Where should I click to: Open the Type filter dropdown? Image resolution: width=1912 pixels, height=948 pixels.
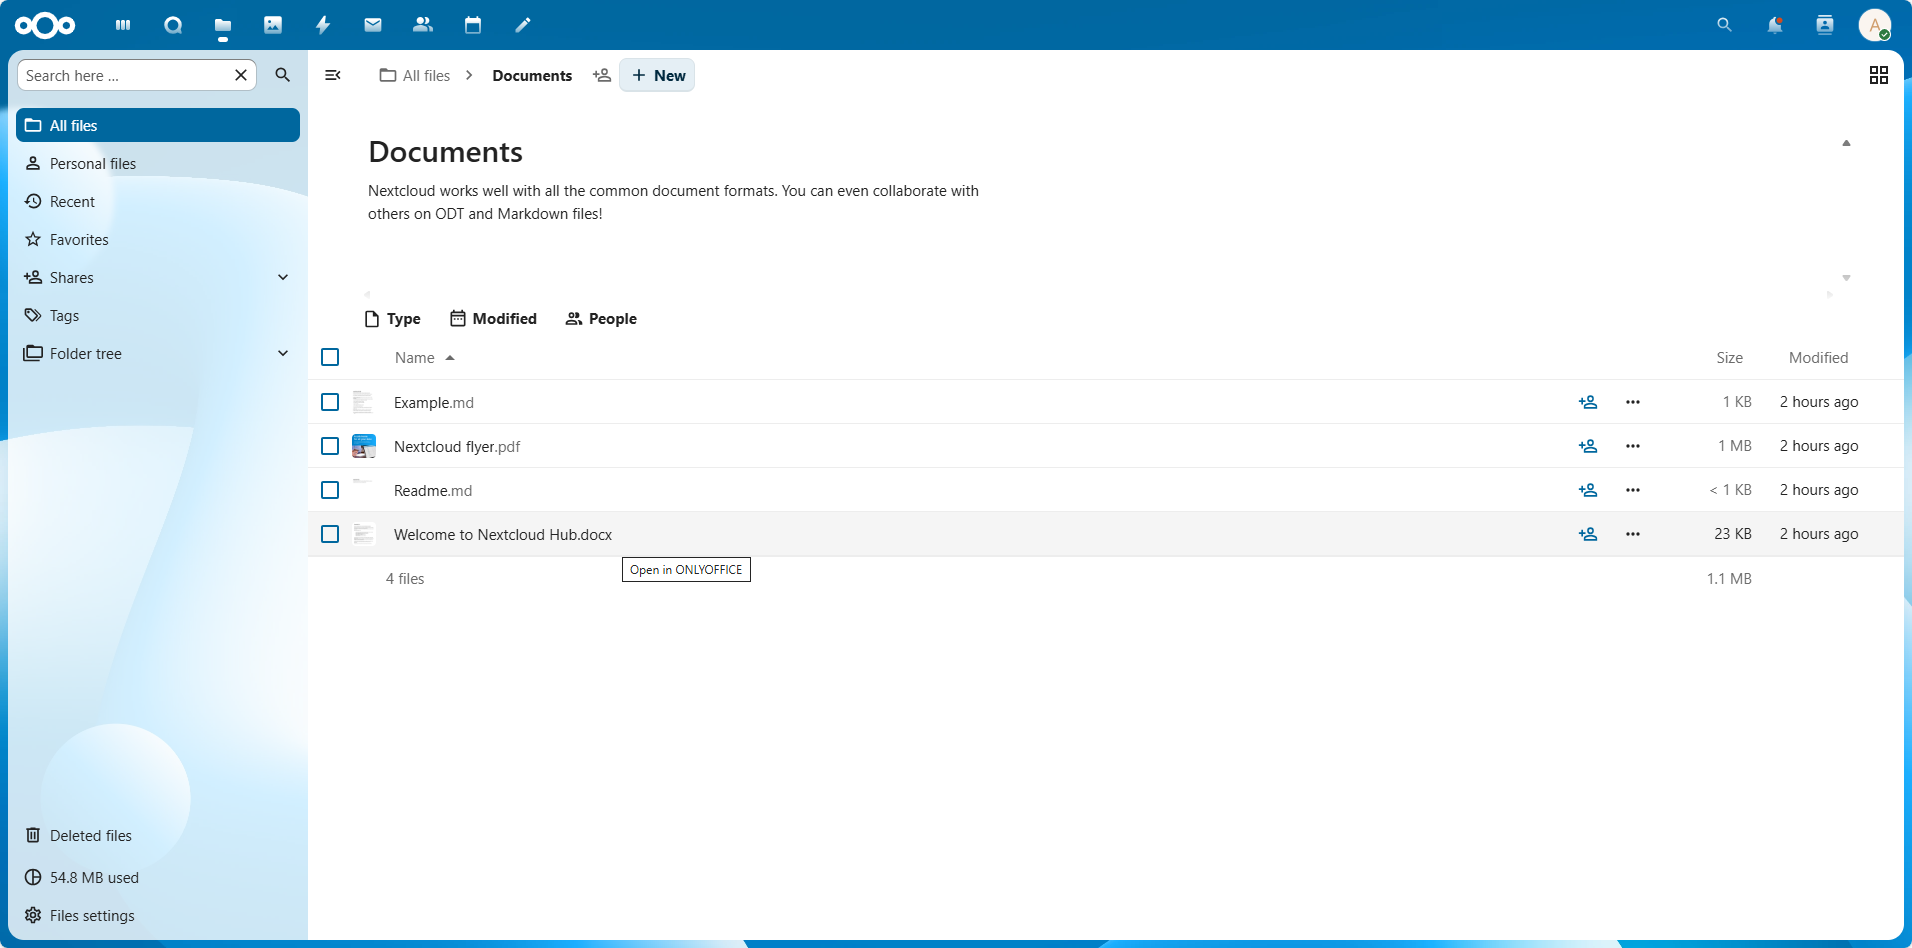pos(393,319)
